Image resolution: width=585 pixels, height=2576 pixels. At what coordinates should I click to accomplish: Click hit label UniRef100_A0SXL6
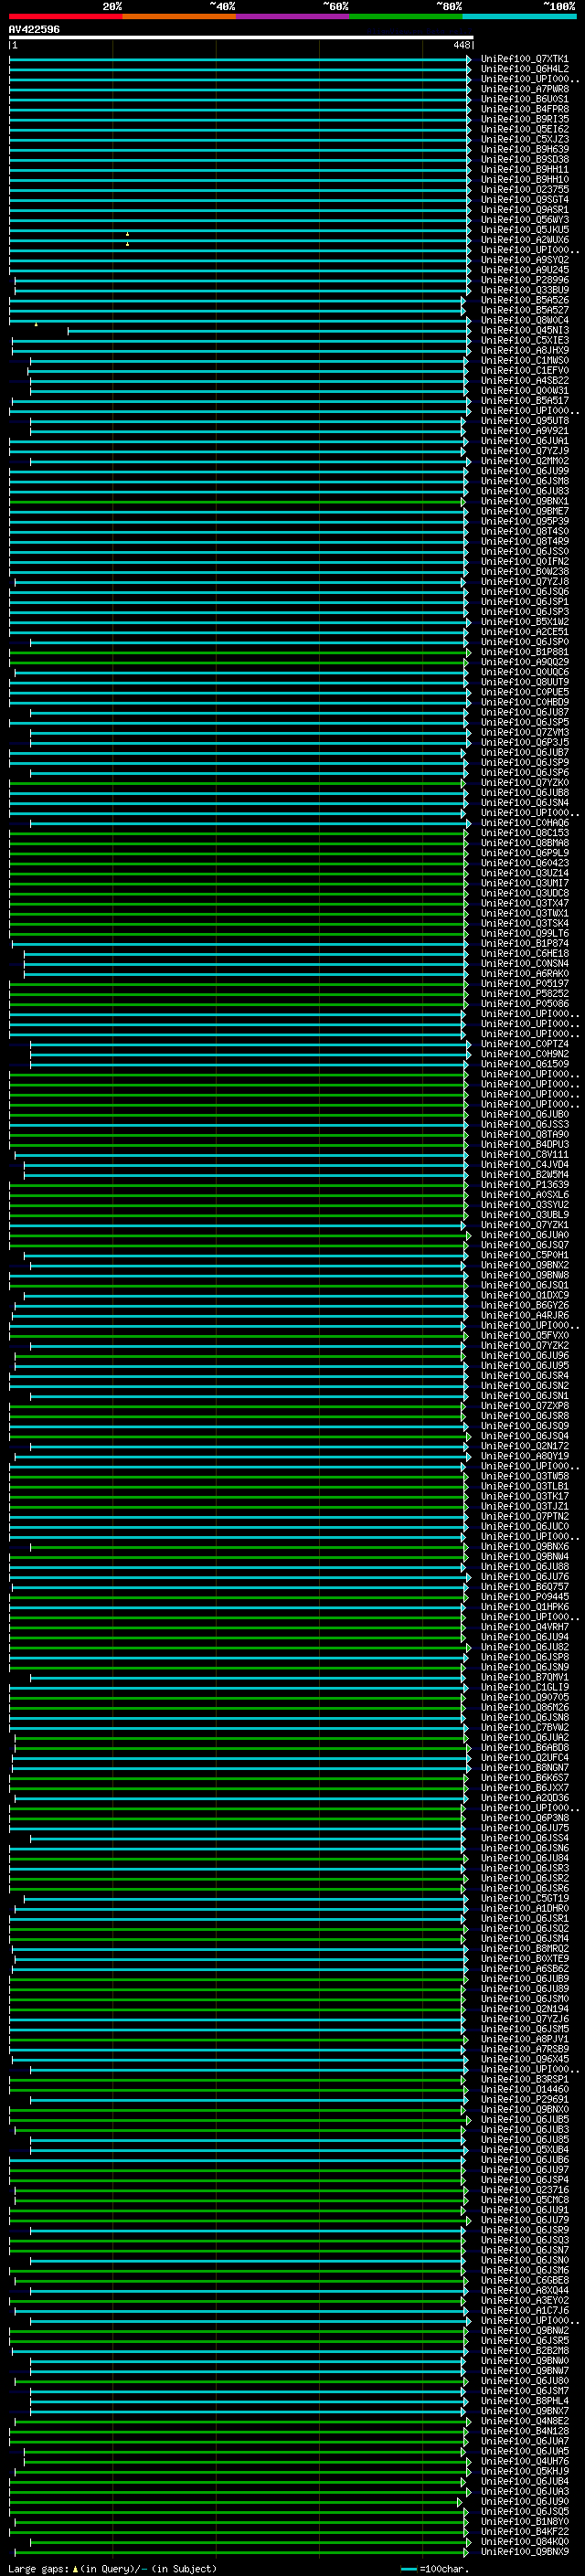[524, 1194]
